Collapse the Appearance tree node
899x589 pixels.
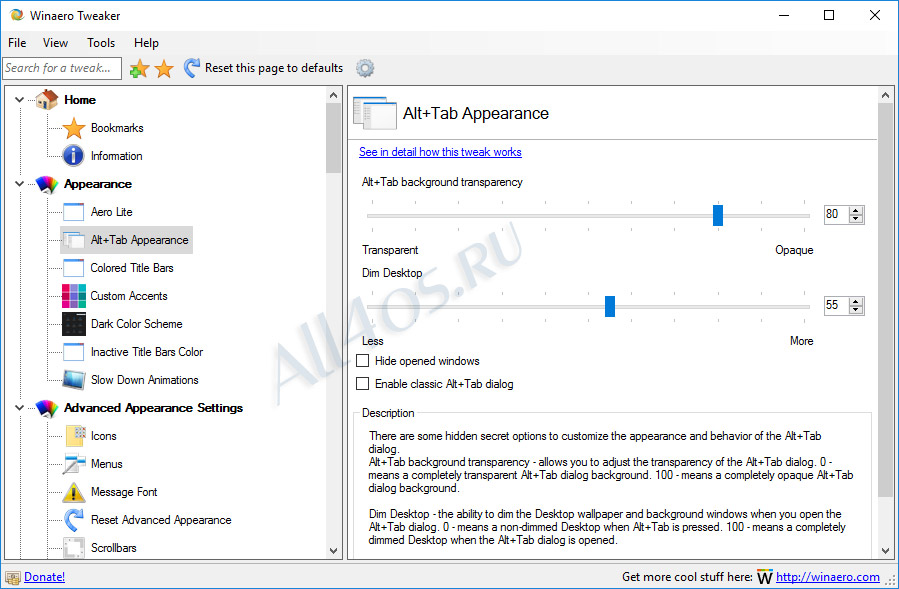(x=19, y=184)
